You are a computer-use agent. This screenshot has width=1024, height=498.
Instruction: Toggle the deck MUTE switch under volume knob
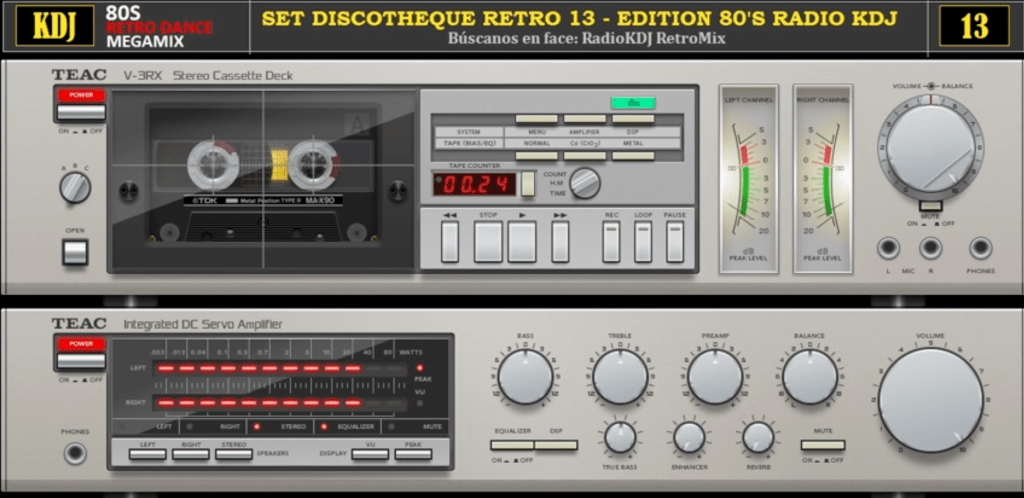tap(930, 206)
